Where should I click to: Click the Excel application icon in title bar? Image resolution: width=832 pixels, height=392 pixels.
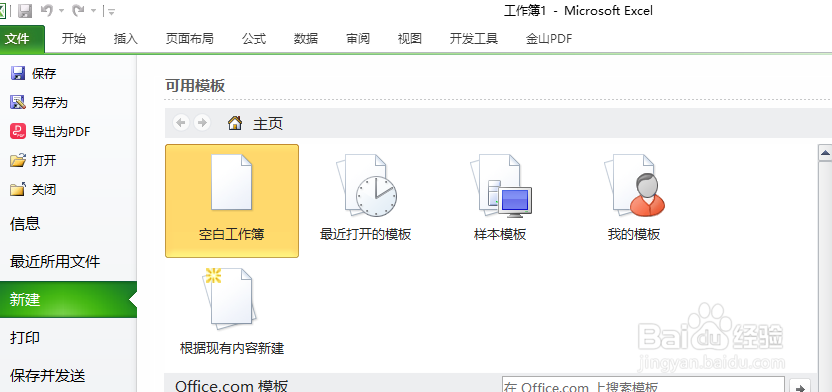click(x=3, y=10)
